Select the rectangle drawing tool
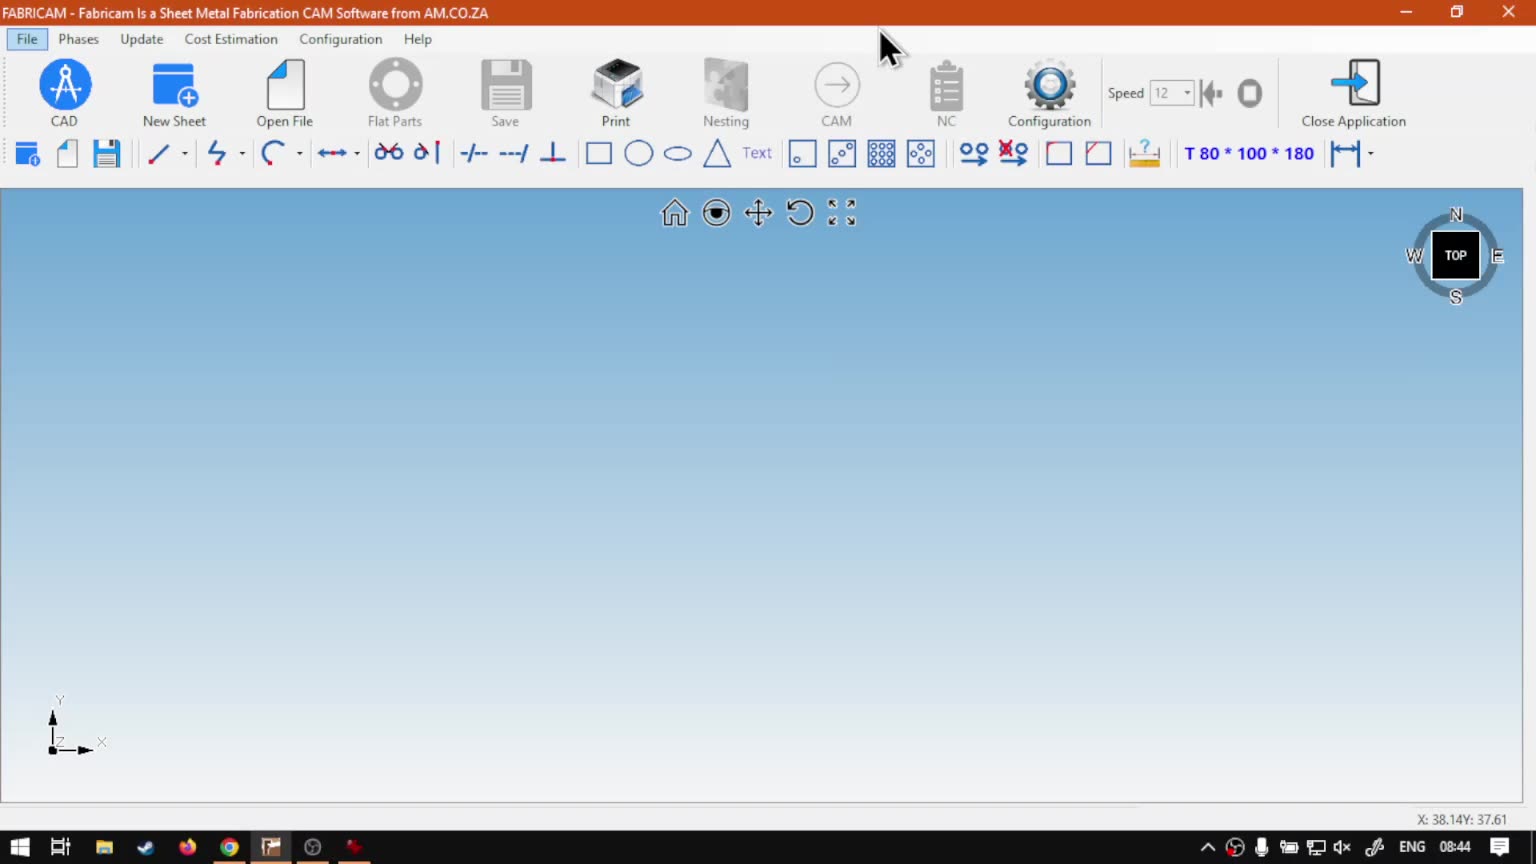 [599, 154]
